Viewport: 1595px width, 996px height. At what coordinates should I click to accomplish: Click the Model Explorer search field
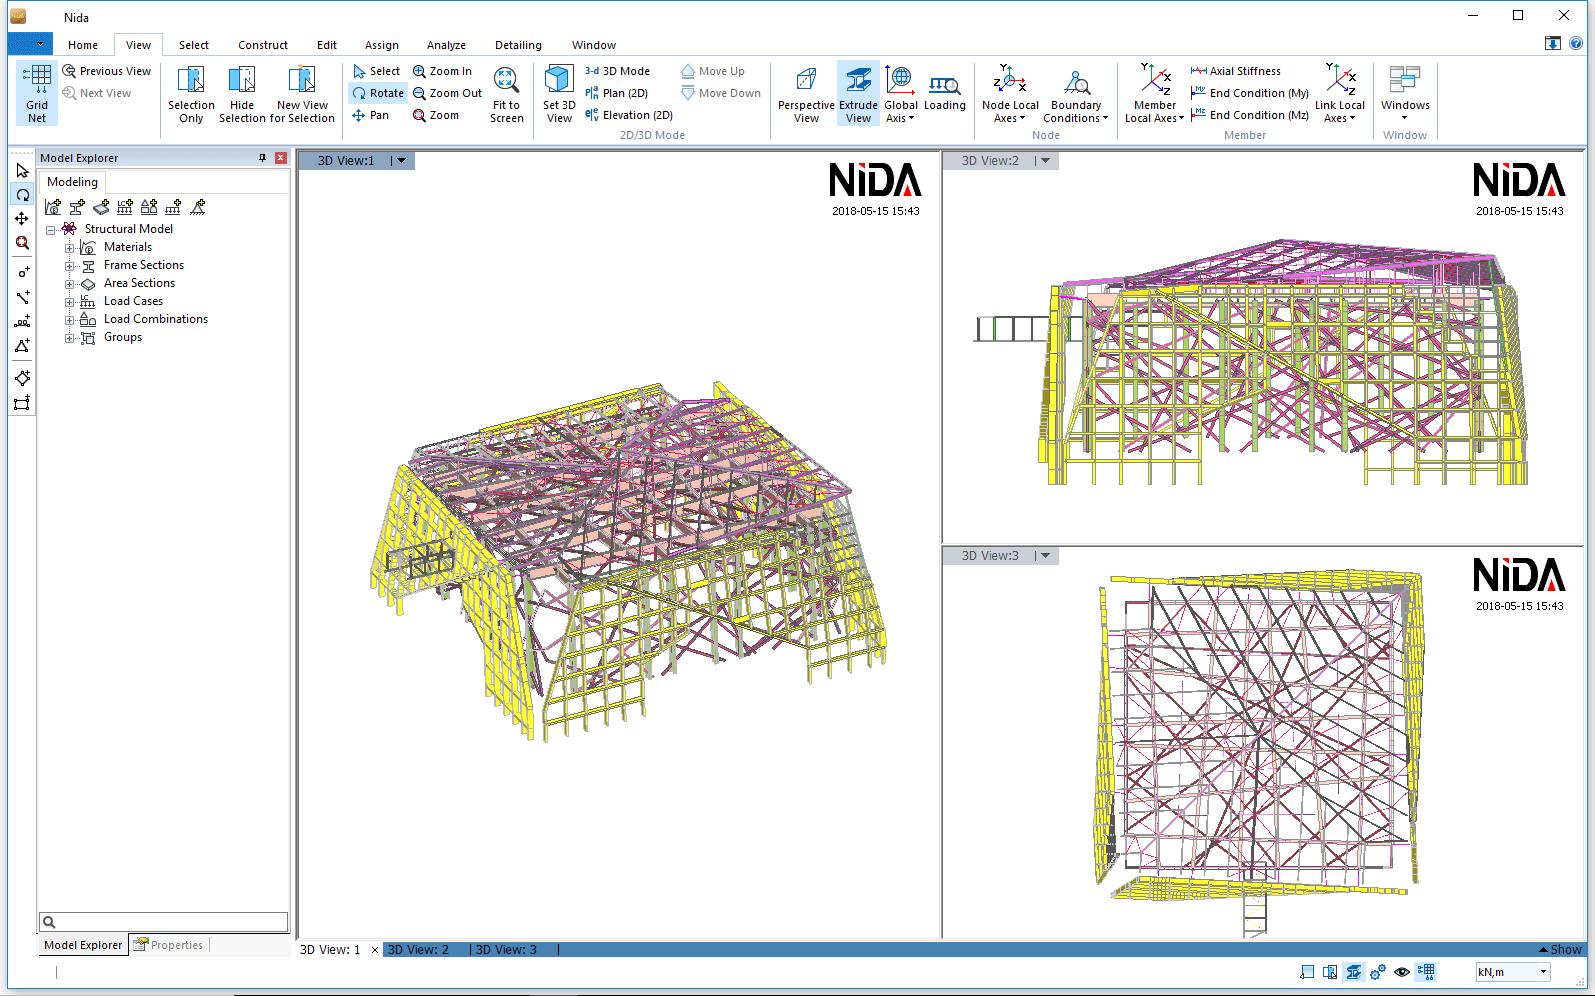[163, 922]
